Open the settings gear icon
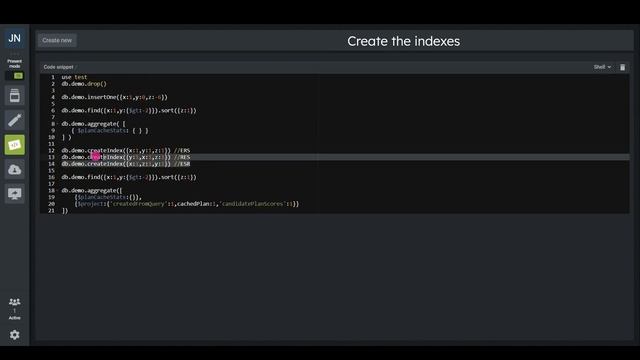The width and height of the screenshot is (640, 360). pyautogui.click(x=15, y=335)
